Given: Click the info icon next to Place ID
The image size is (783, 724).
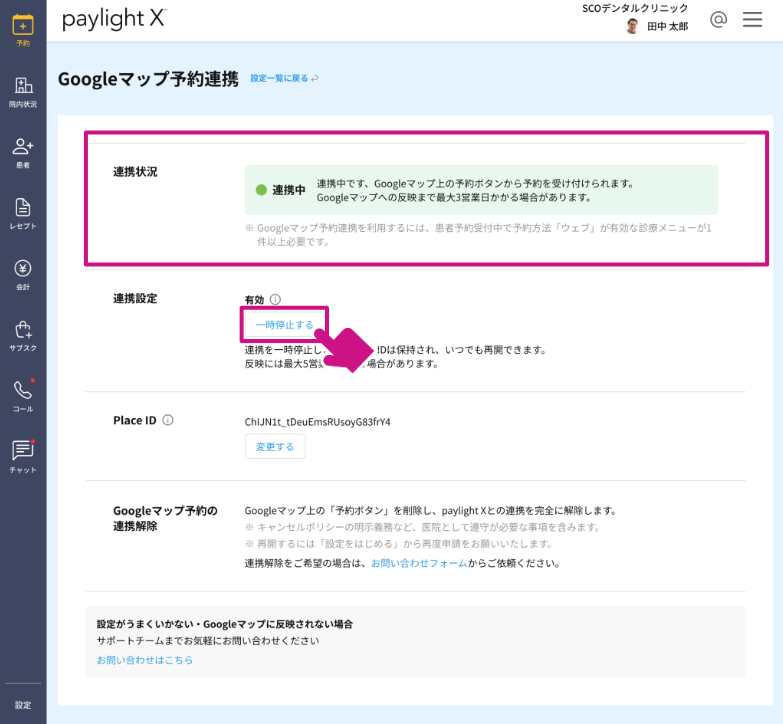Looking at the screenshot, I should click(168, 420).
